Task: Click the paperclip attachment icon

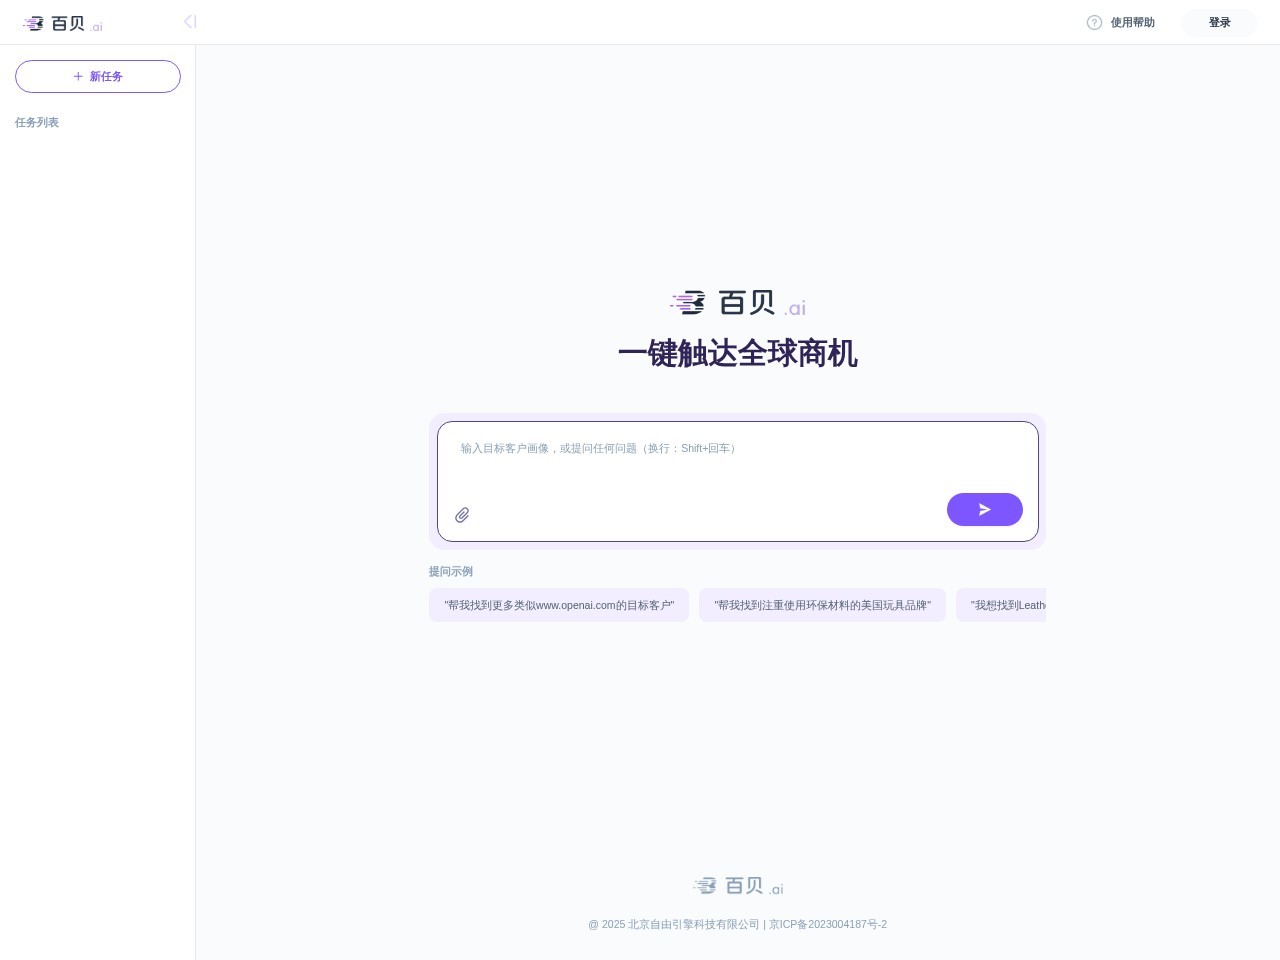Action: 462,514
